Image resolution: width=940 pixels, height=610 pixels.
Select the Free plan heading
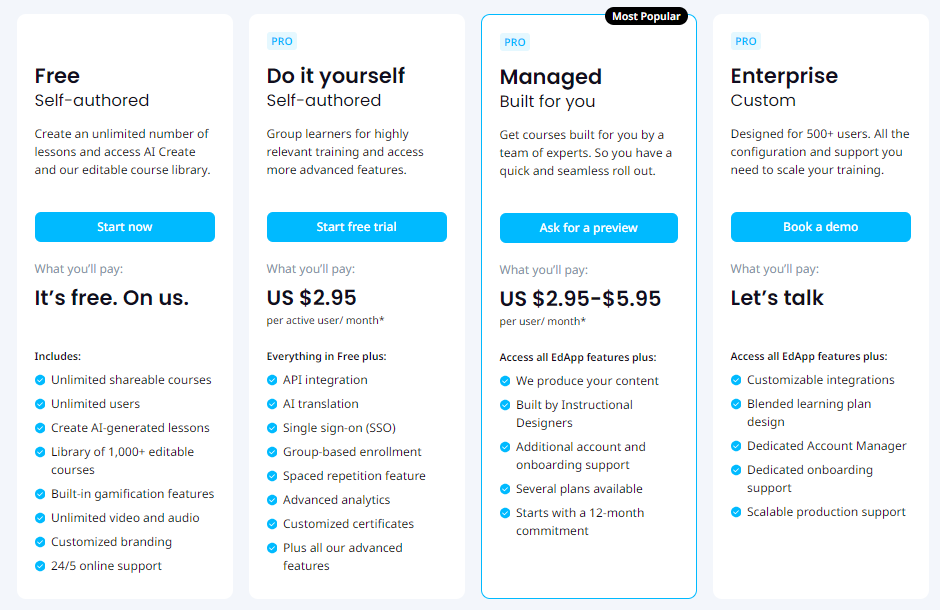[57, 76]
